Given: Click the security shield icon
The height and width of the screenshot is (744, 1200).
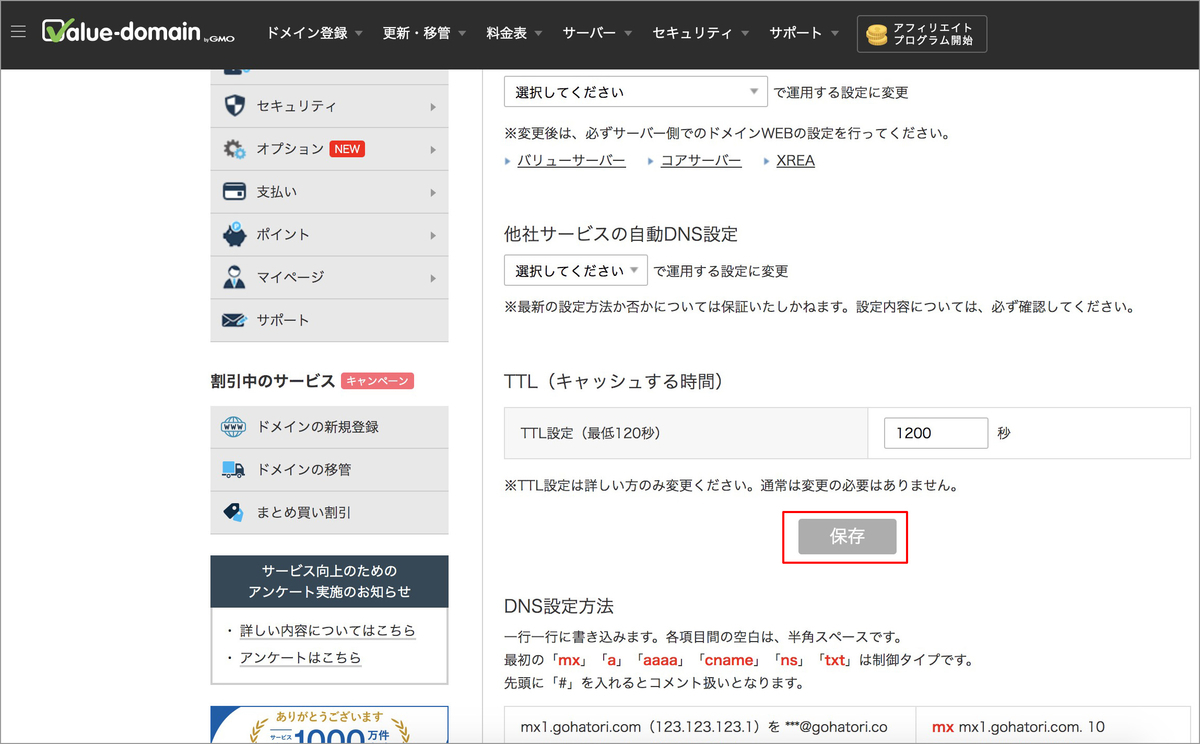Looking at the screenshot, I should (x=234, y=106).
